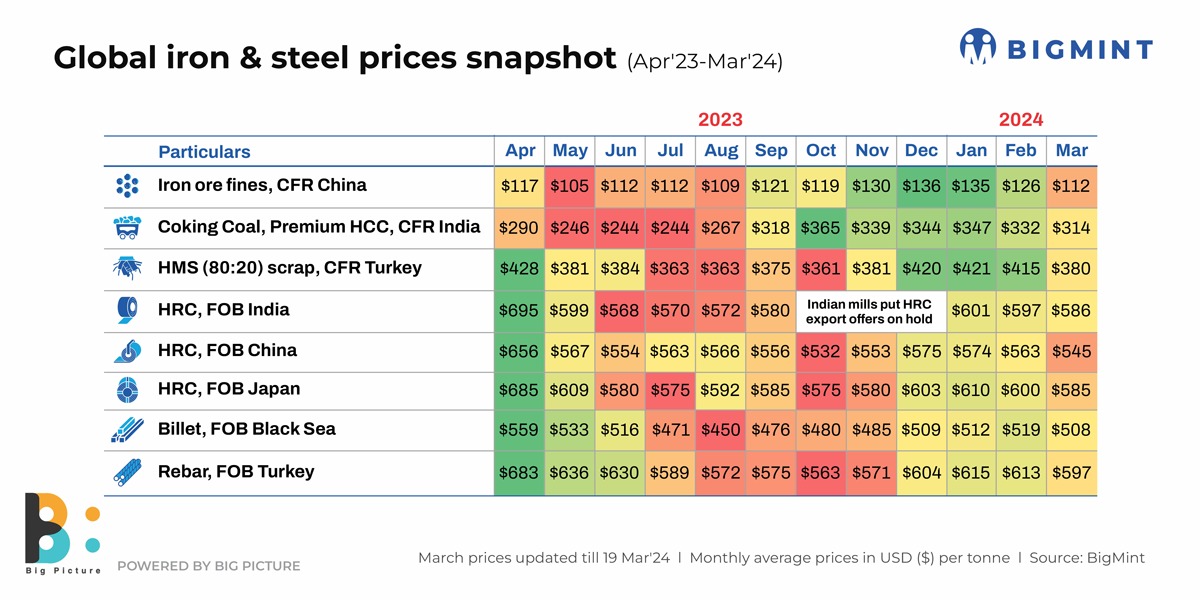Screen dimensions: 1200x600
Task: Click the HMS scrap claw icon
Action: point(127,268)
